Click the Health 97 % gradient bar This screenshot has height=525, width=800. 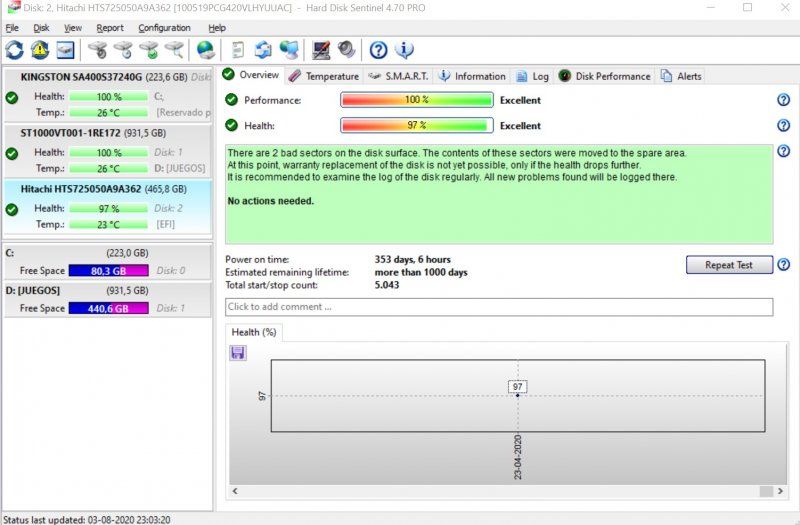[417, 126]
